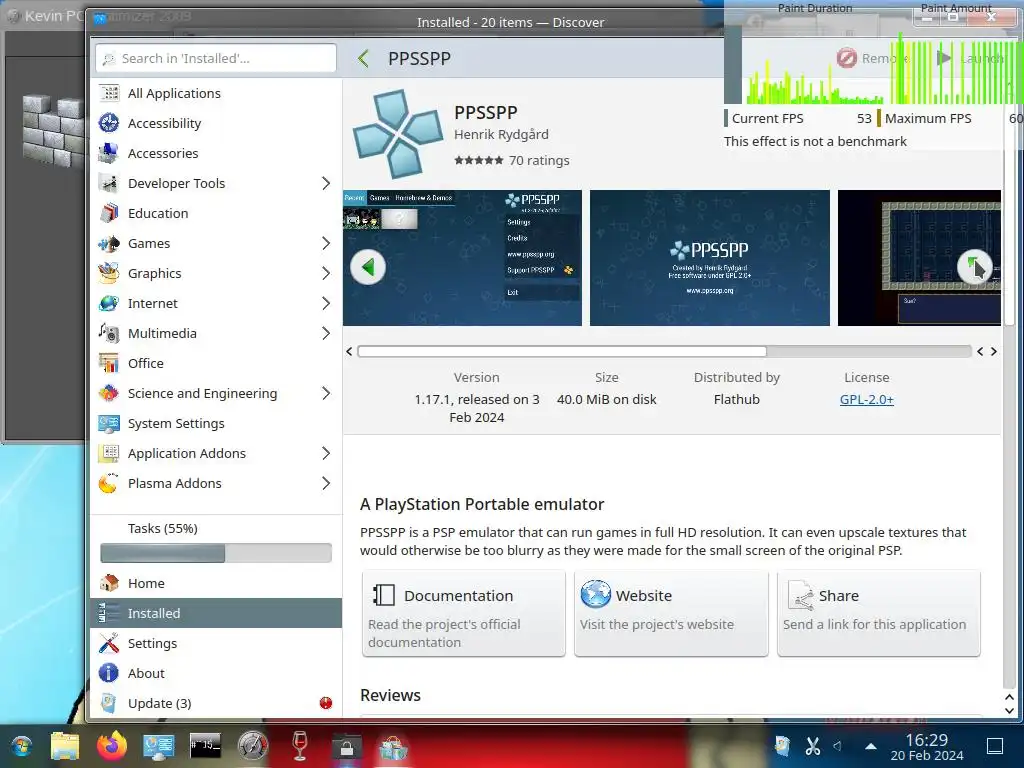
Task: Open the file manager folder in taskbar
Action: (x=65, y=746)
